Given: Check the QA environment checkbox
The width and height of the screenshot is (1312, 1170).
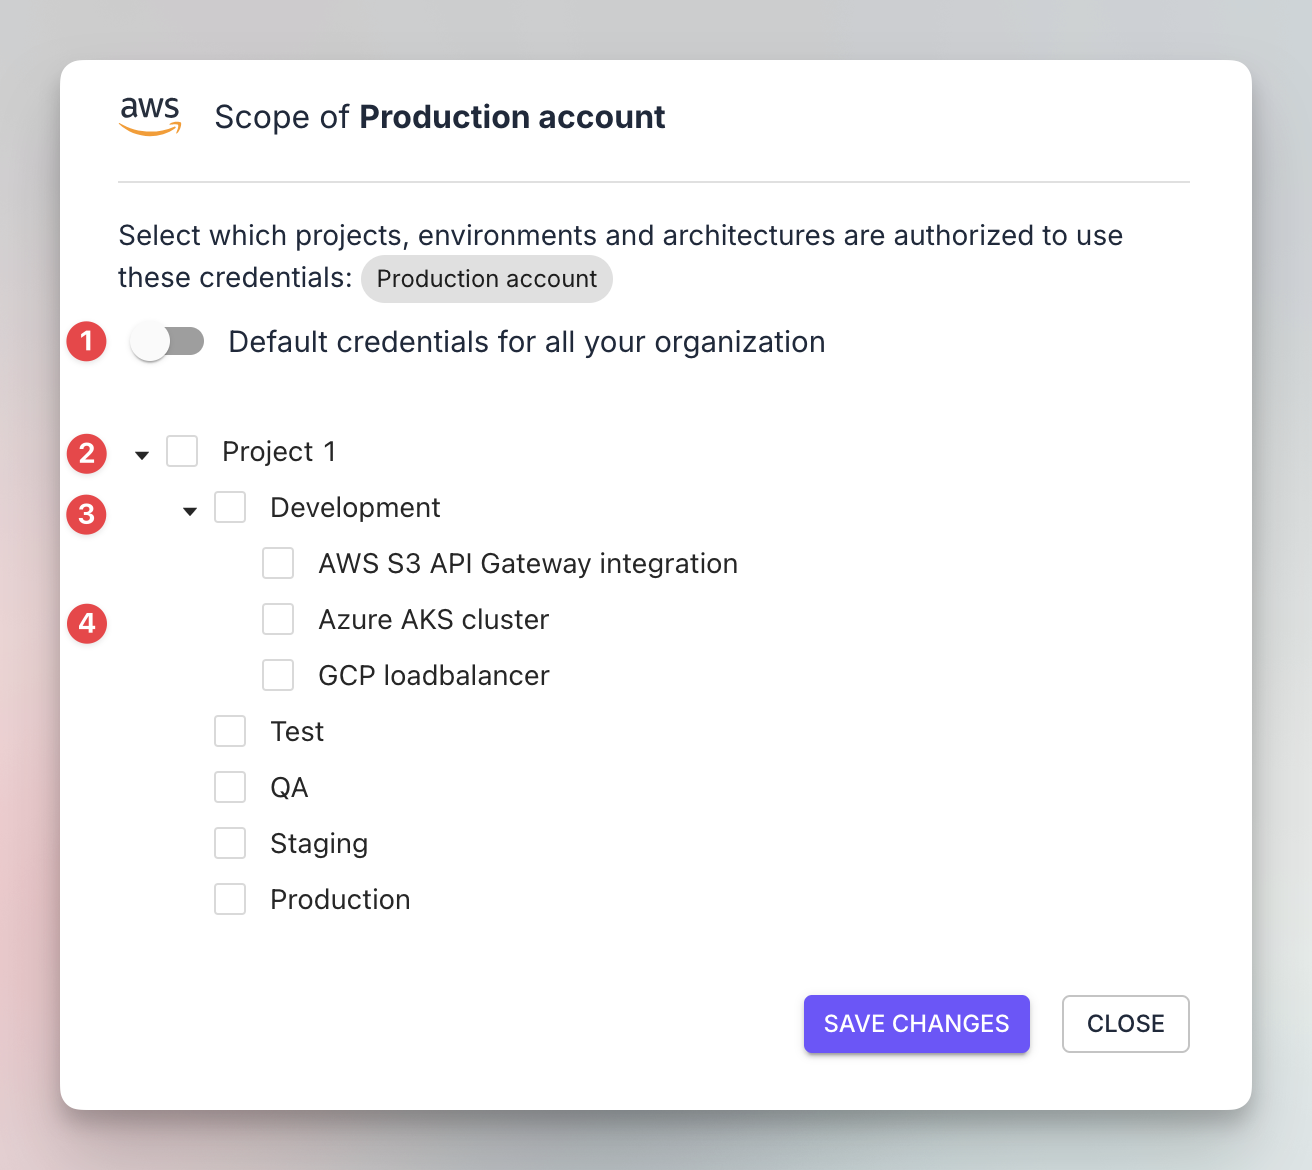Looking at the screenshot, I should coord(230,787).
